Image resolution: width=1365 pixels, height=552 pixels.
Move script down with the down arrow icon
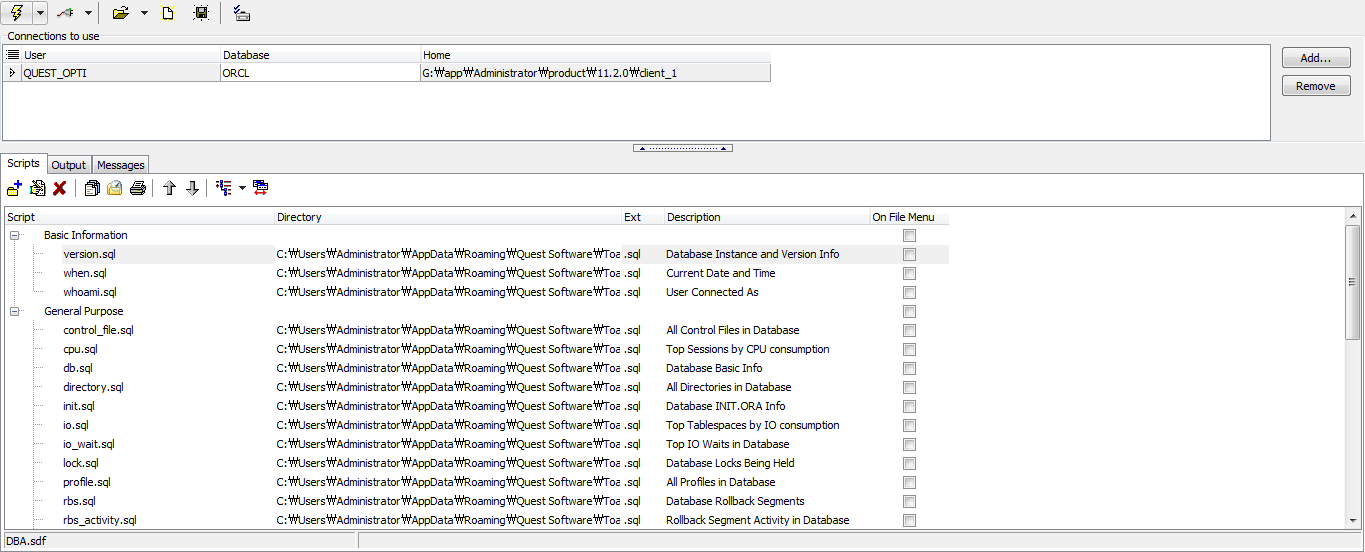pos(192,188)
